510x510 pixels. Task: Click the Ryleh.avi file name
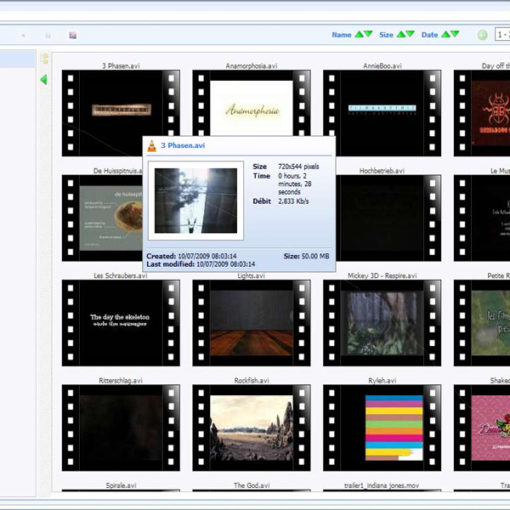coord(382,380)
